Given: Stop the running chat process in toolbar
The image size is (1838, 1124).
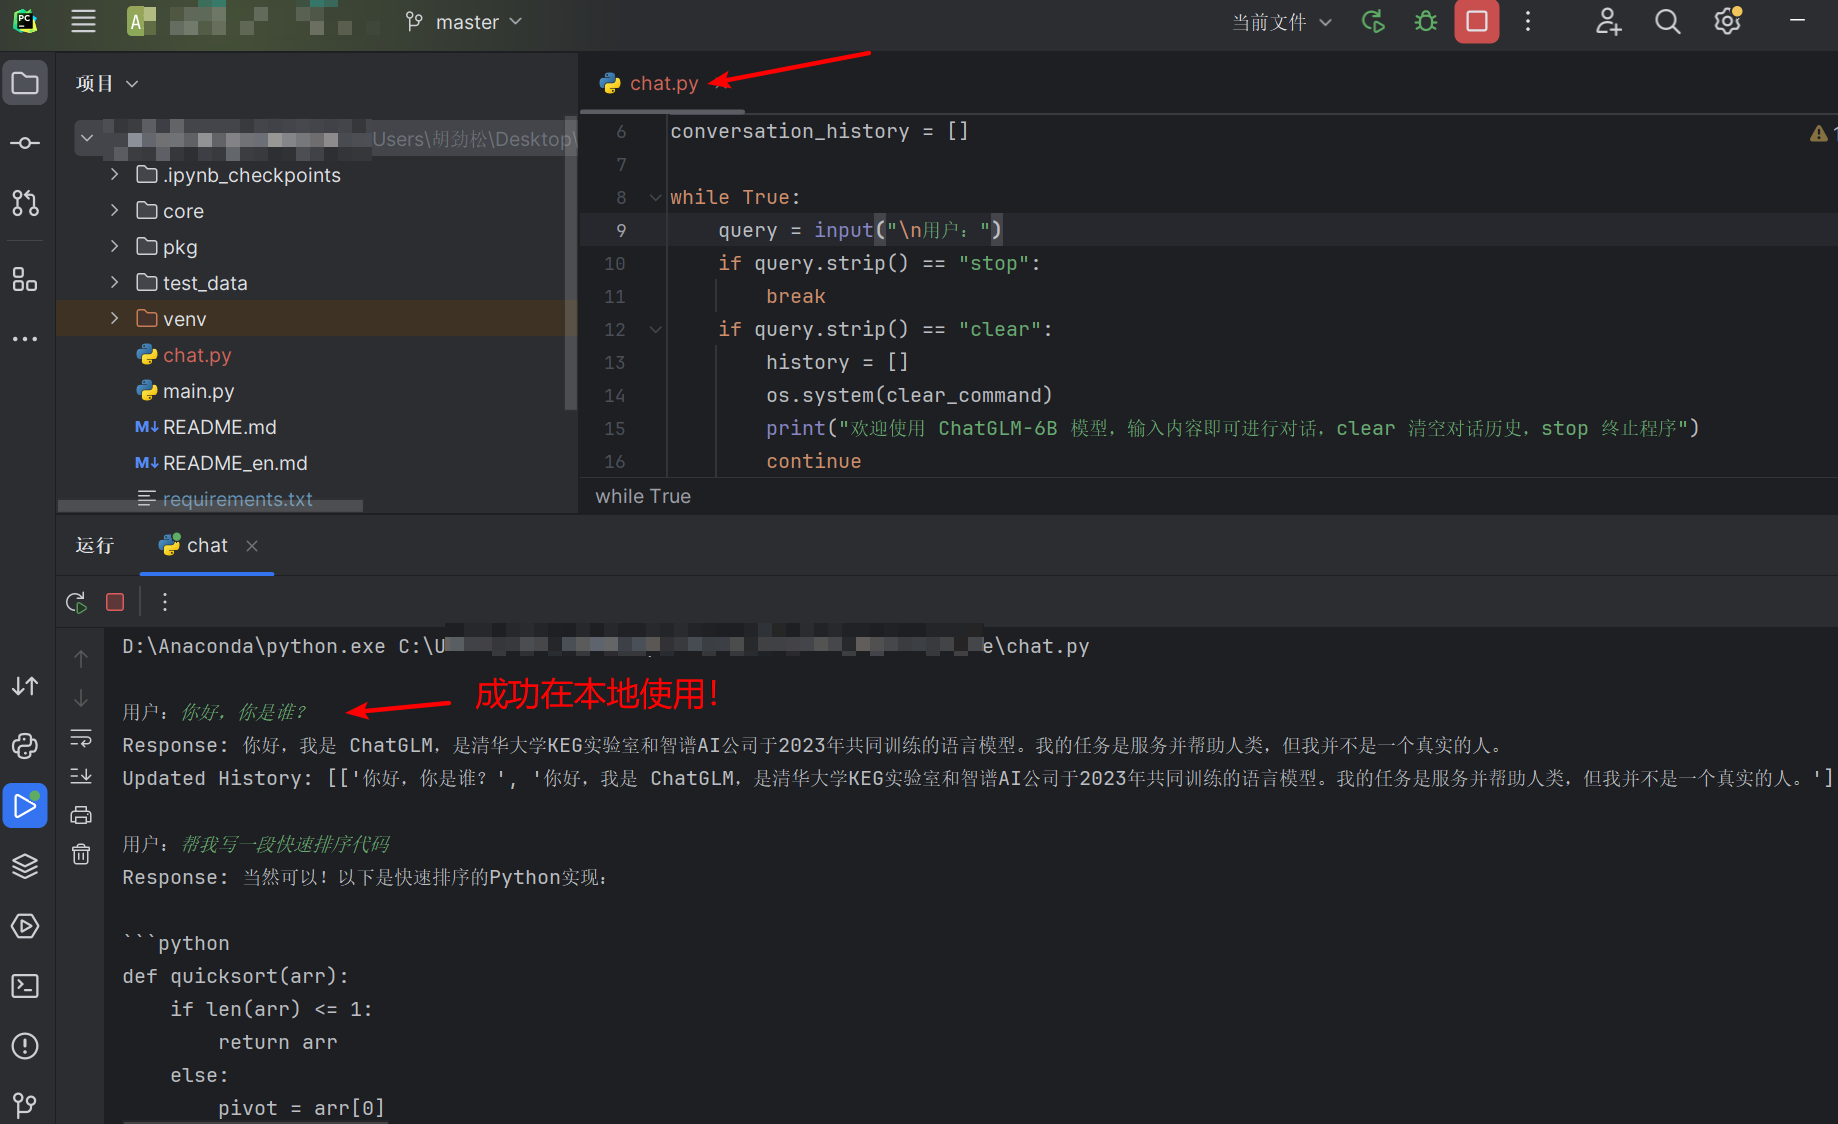Looking at the screenshot, I should click(x=1476, y=22).
